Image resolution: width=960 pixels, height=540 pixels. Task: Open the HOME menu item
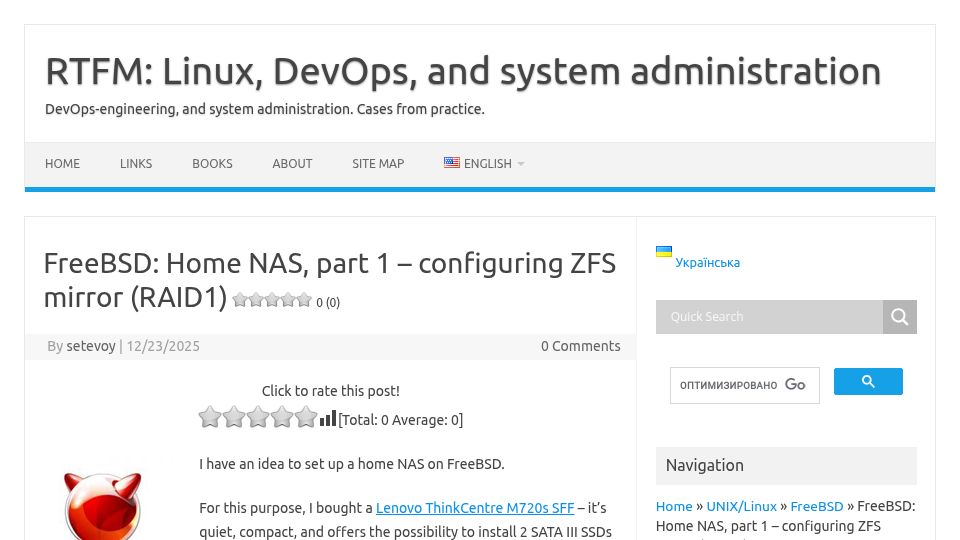pos(62,163)
